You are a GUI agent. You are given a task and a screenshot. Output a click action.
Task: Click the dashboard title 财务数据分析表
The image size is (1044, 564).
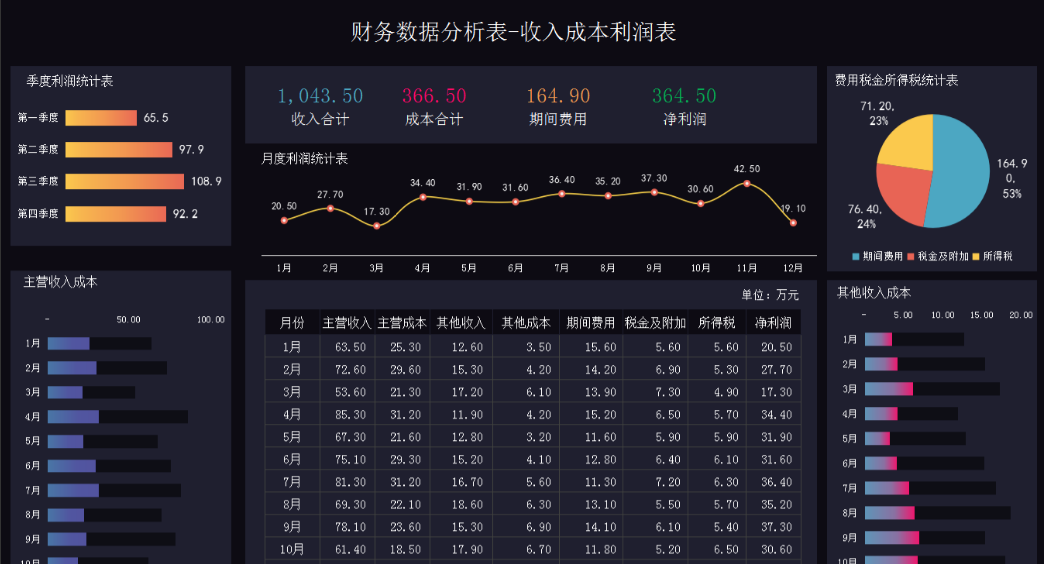429,32
